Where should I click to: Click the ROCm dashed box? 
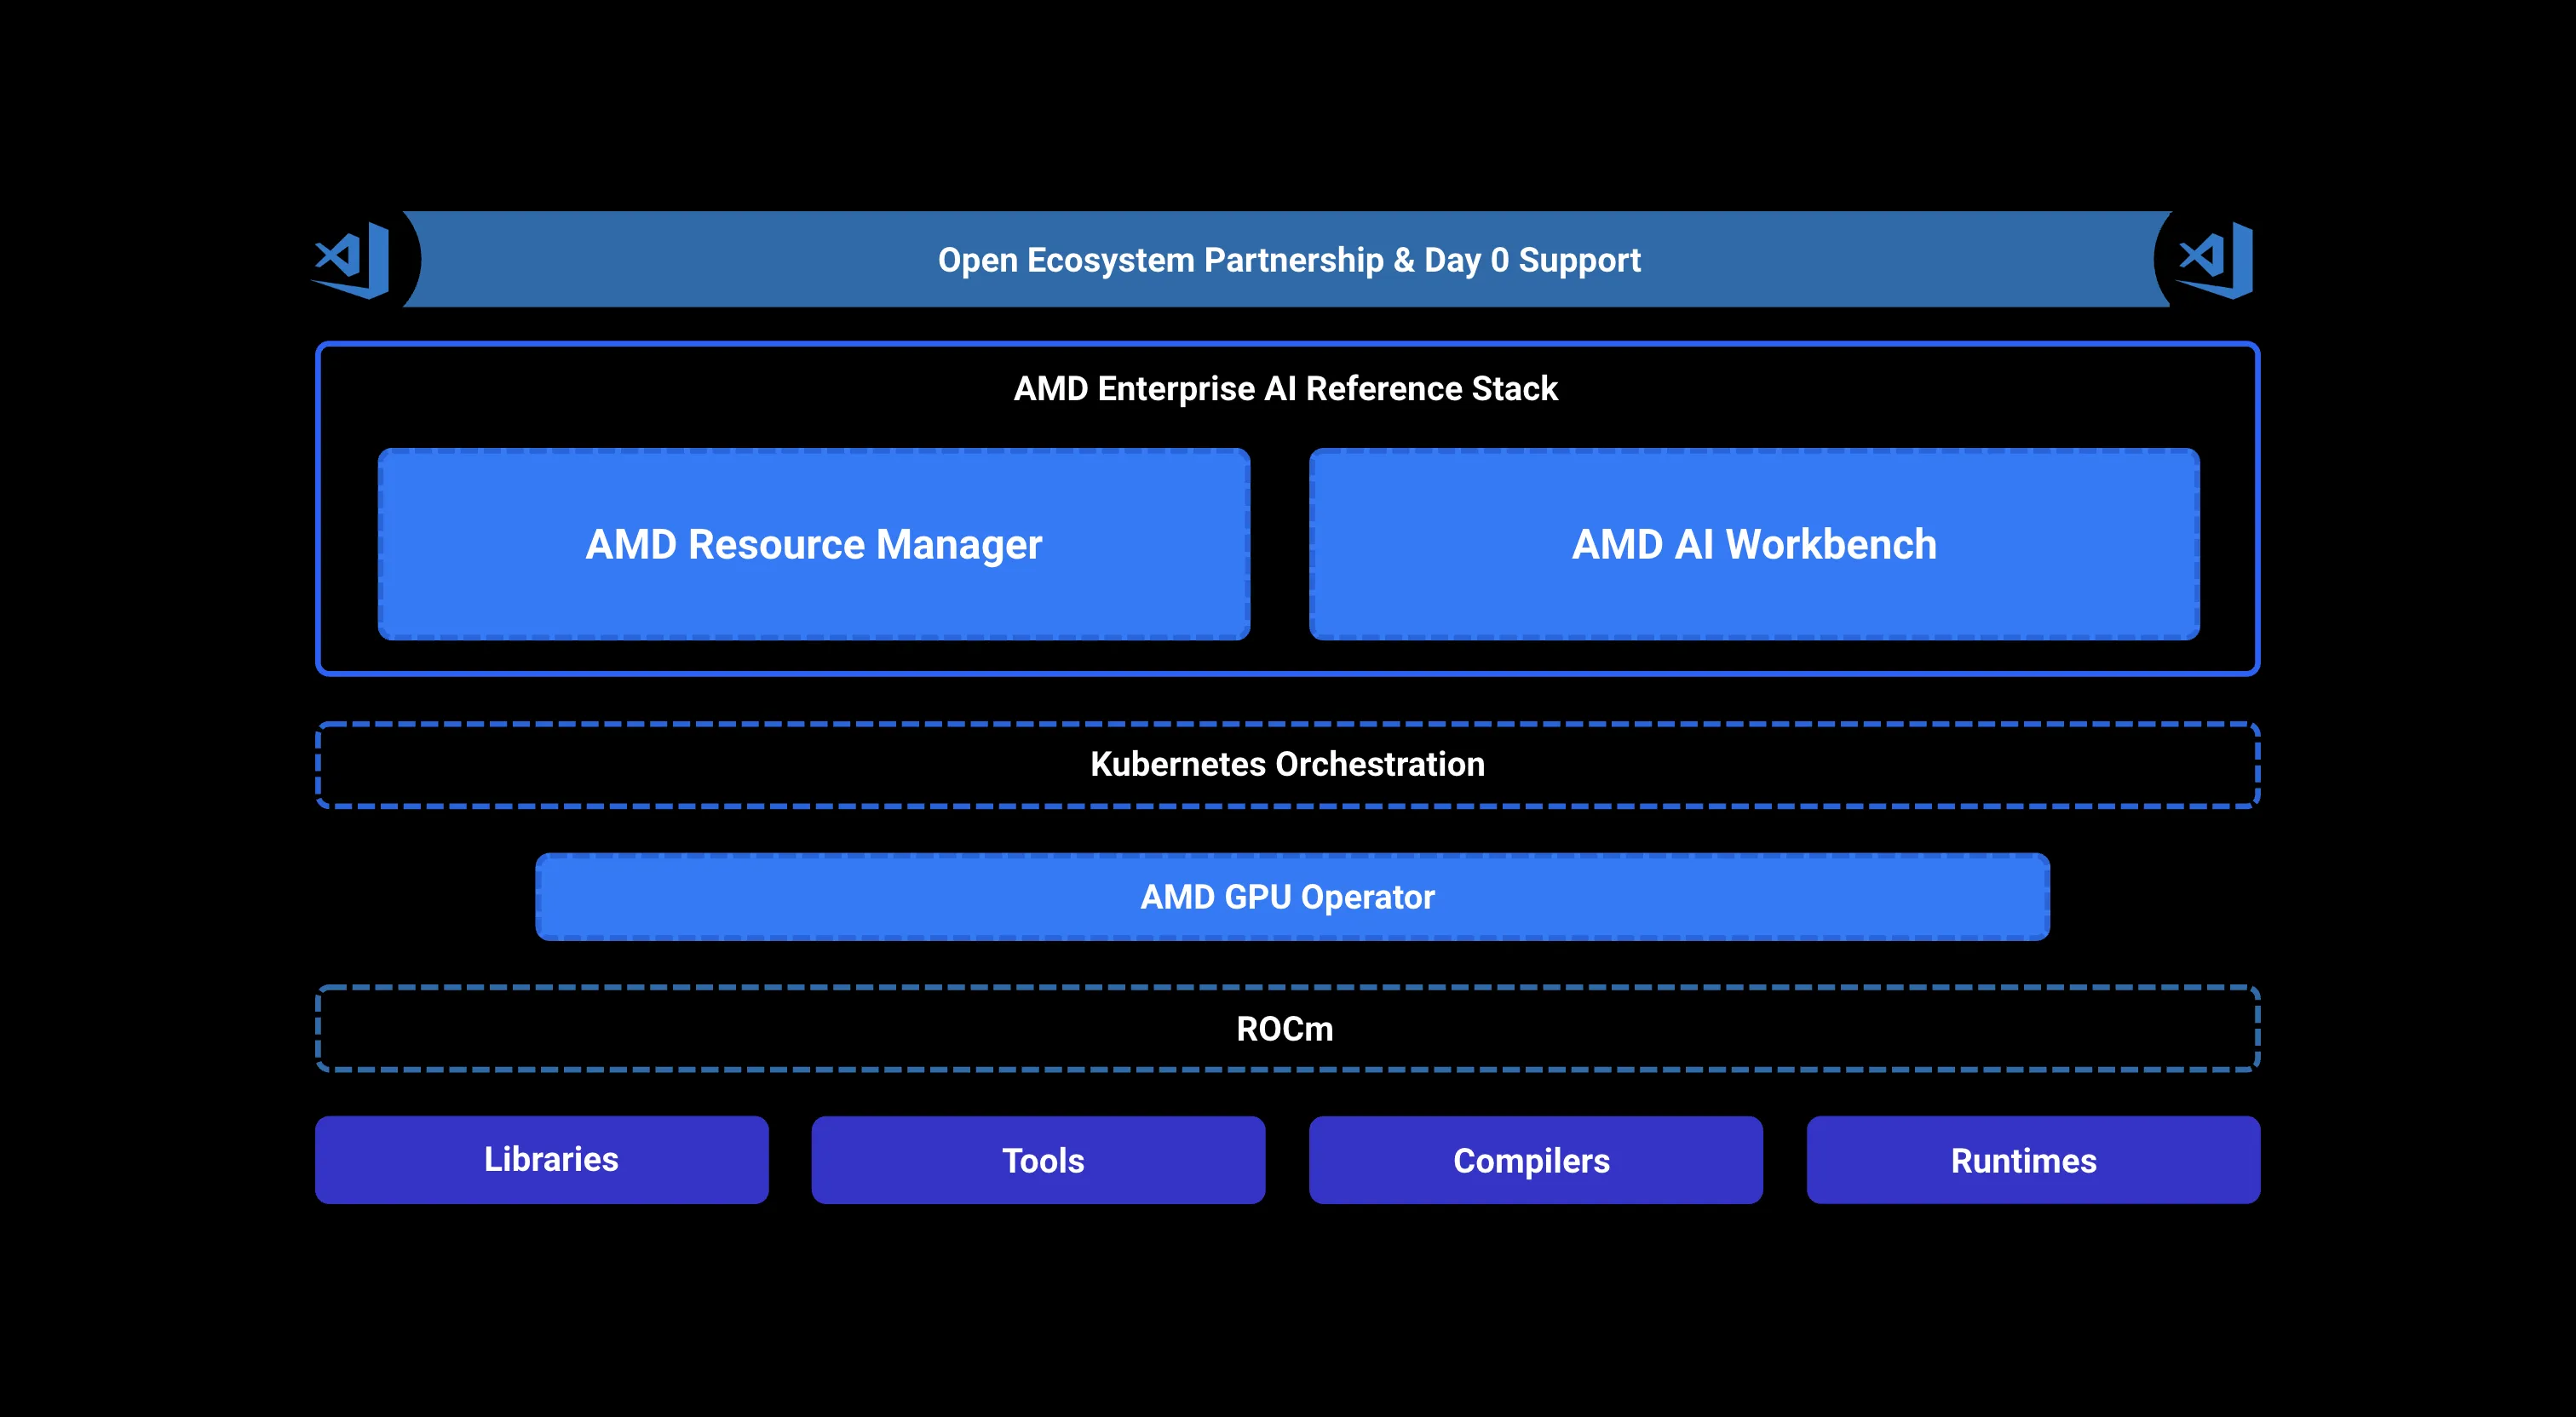(1288, 1029)
